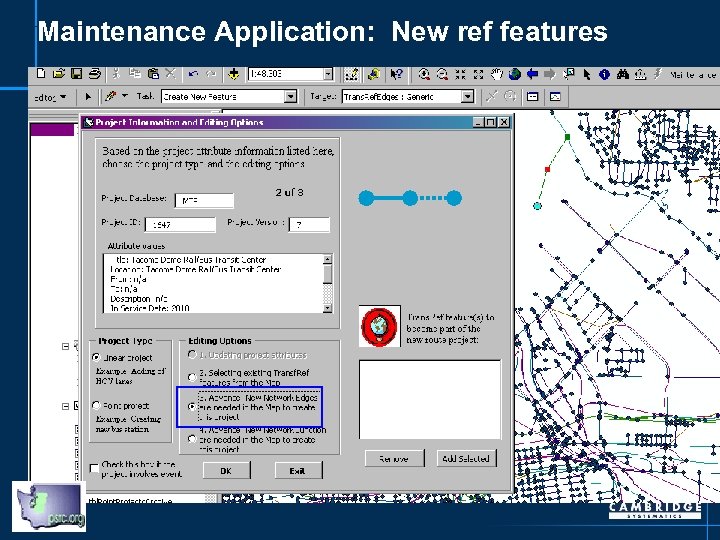This screenshot has height=540, width=720.
Task: Select the Linear project radio button
Action: (96, 357)
